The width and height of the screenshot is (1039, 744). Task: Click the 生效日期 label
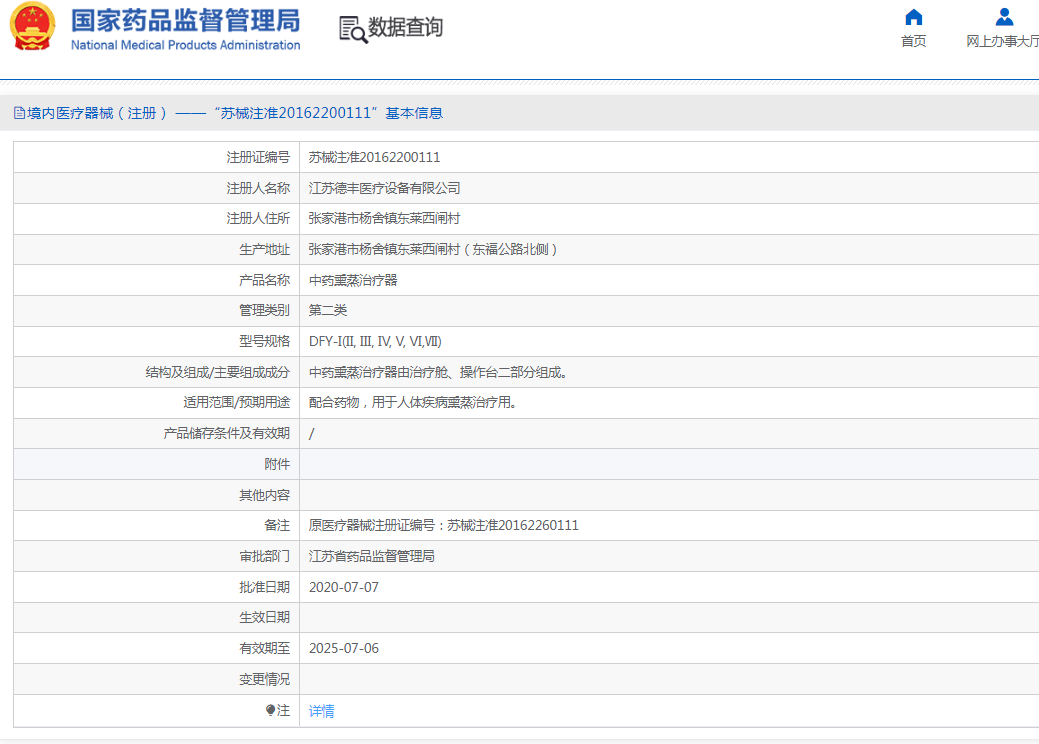pyautogui.click(x=264, y=617)
